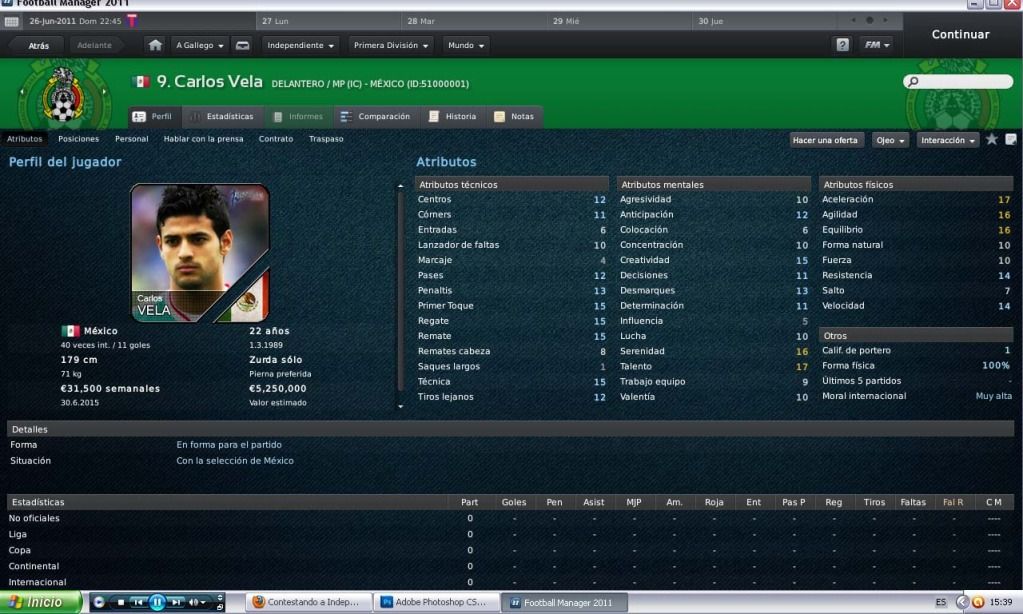Open the player note icon beside the star
The height and width of the screenshot is (614, 1023).
tap(1011, 140)
